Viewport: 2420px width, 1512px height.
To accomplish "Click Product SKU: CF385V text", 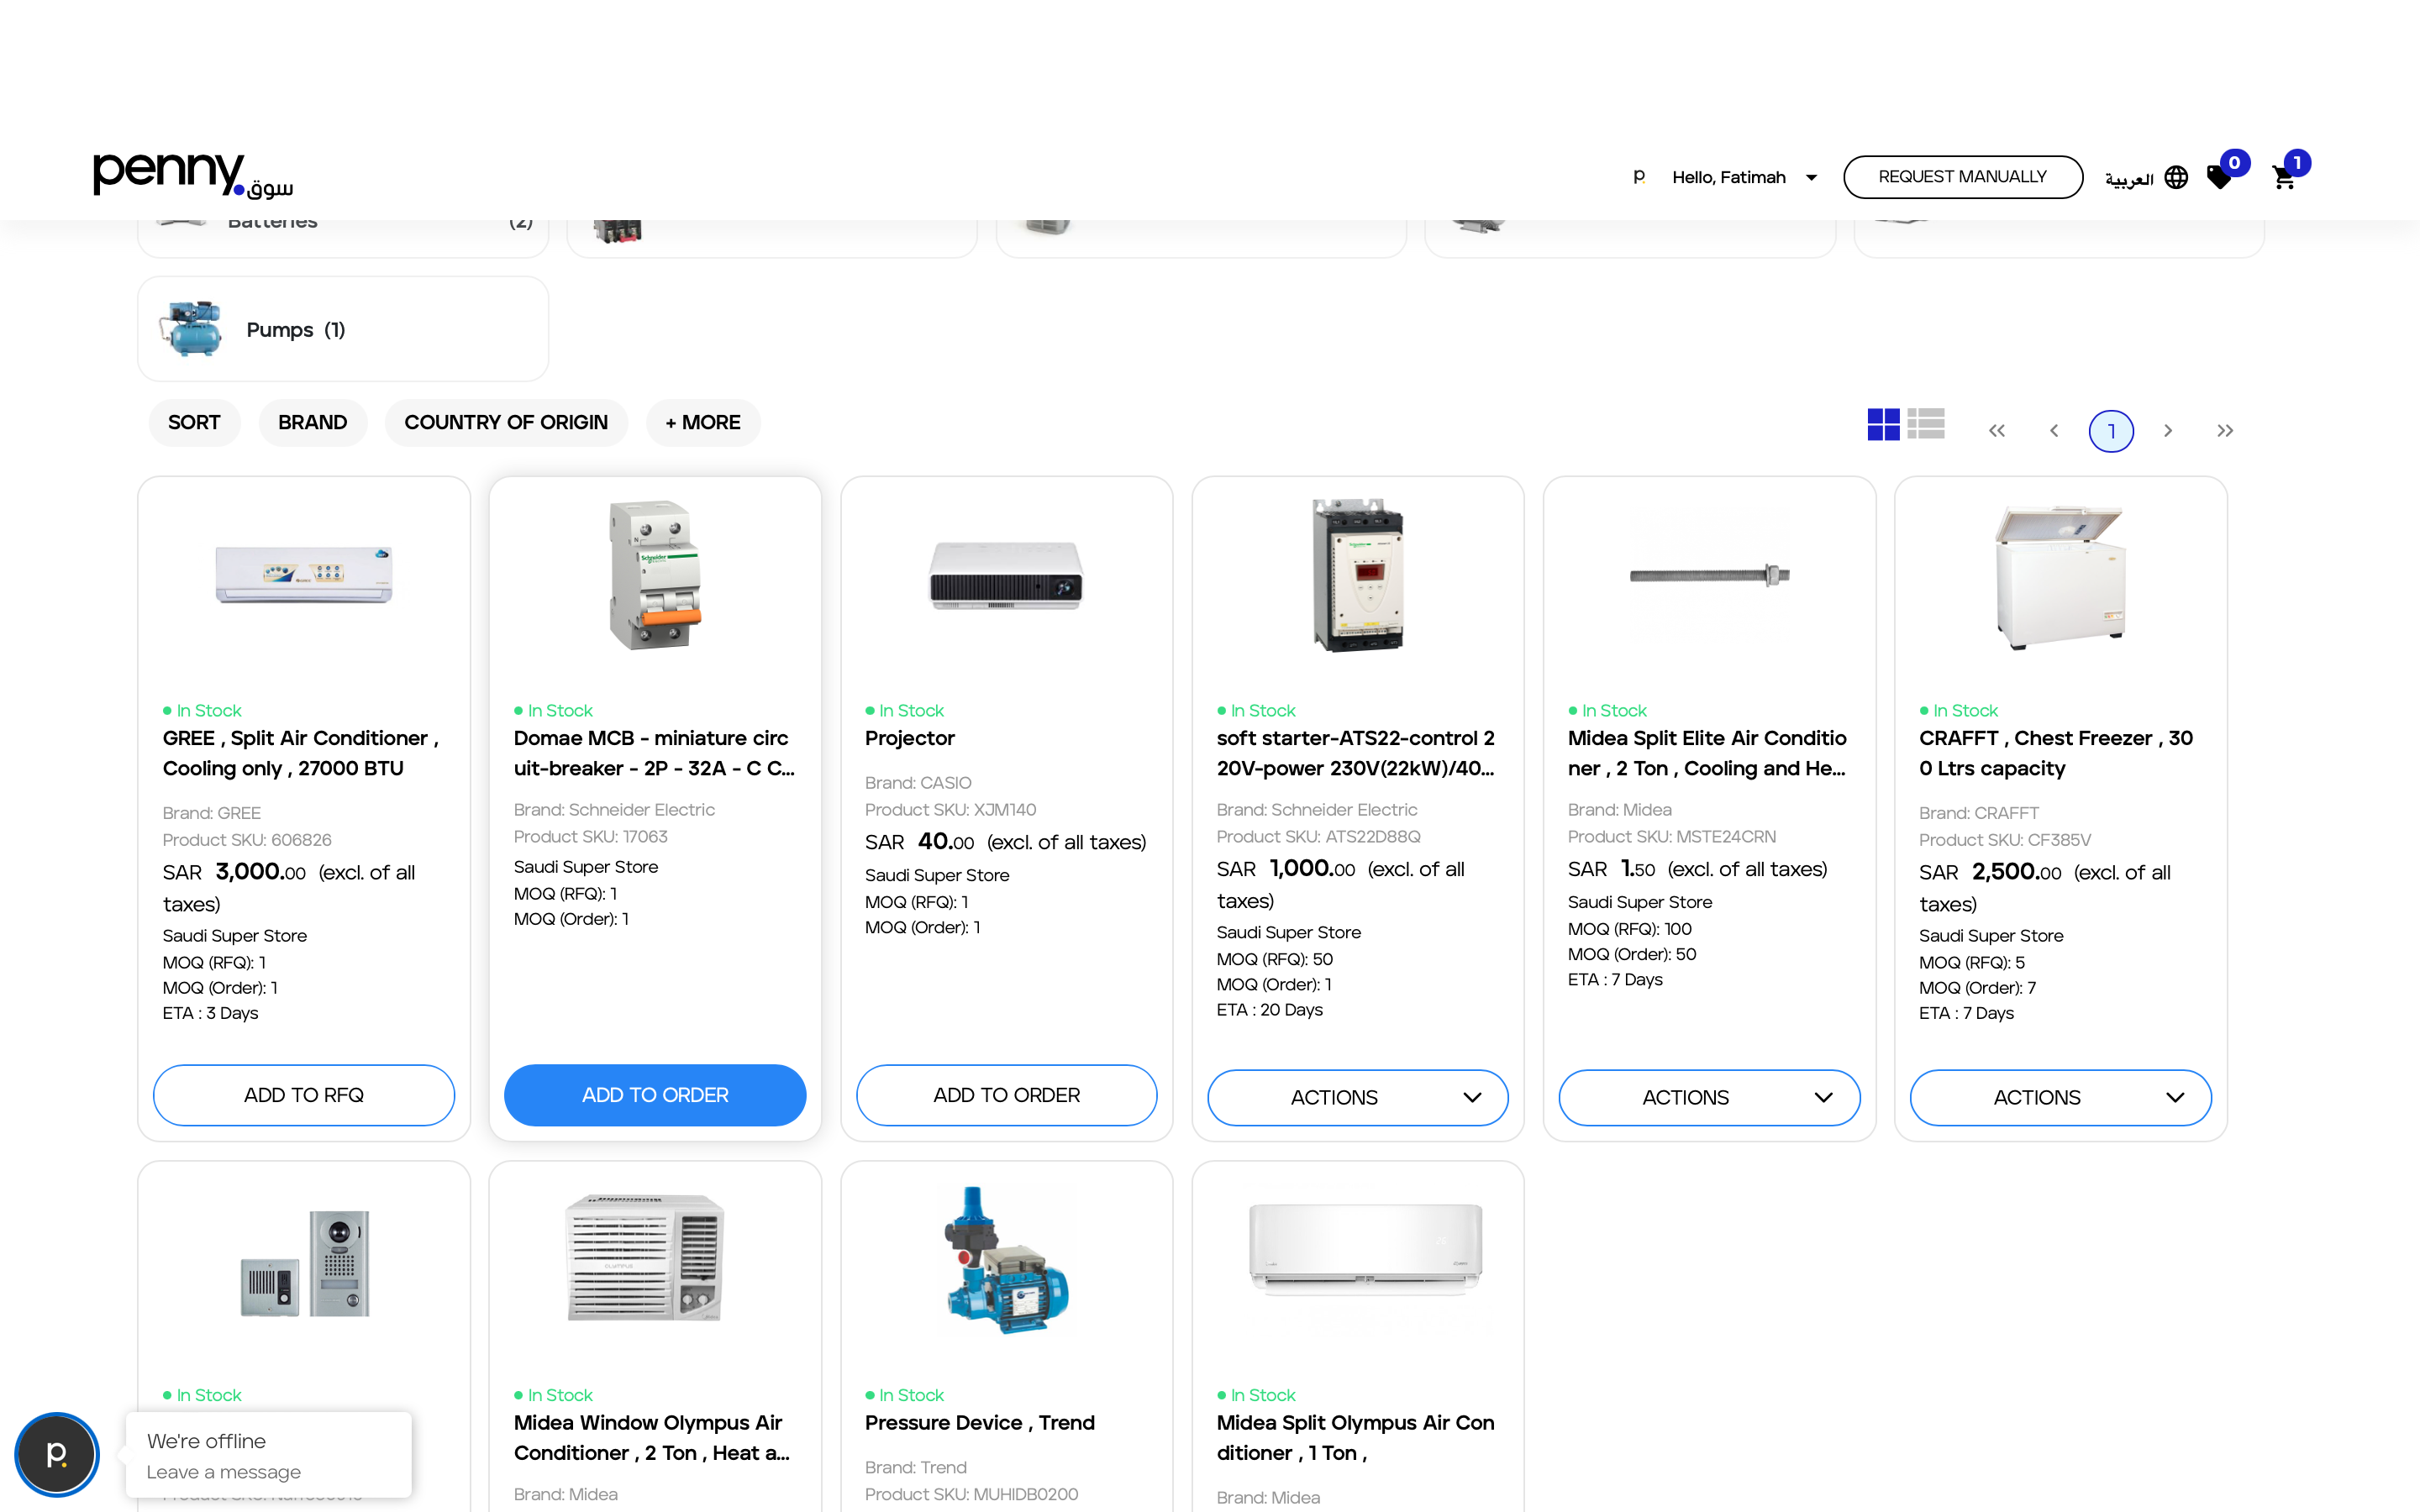I will tap(2005, 840).
